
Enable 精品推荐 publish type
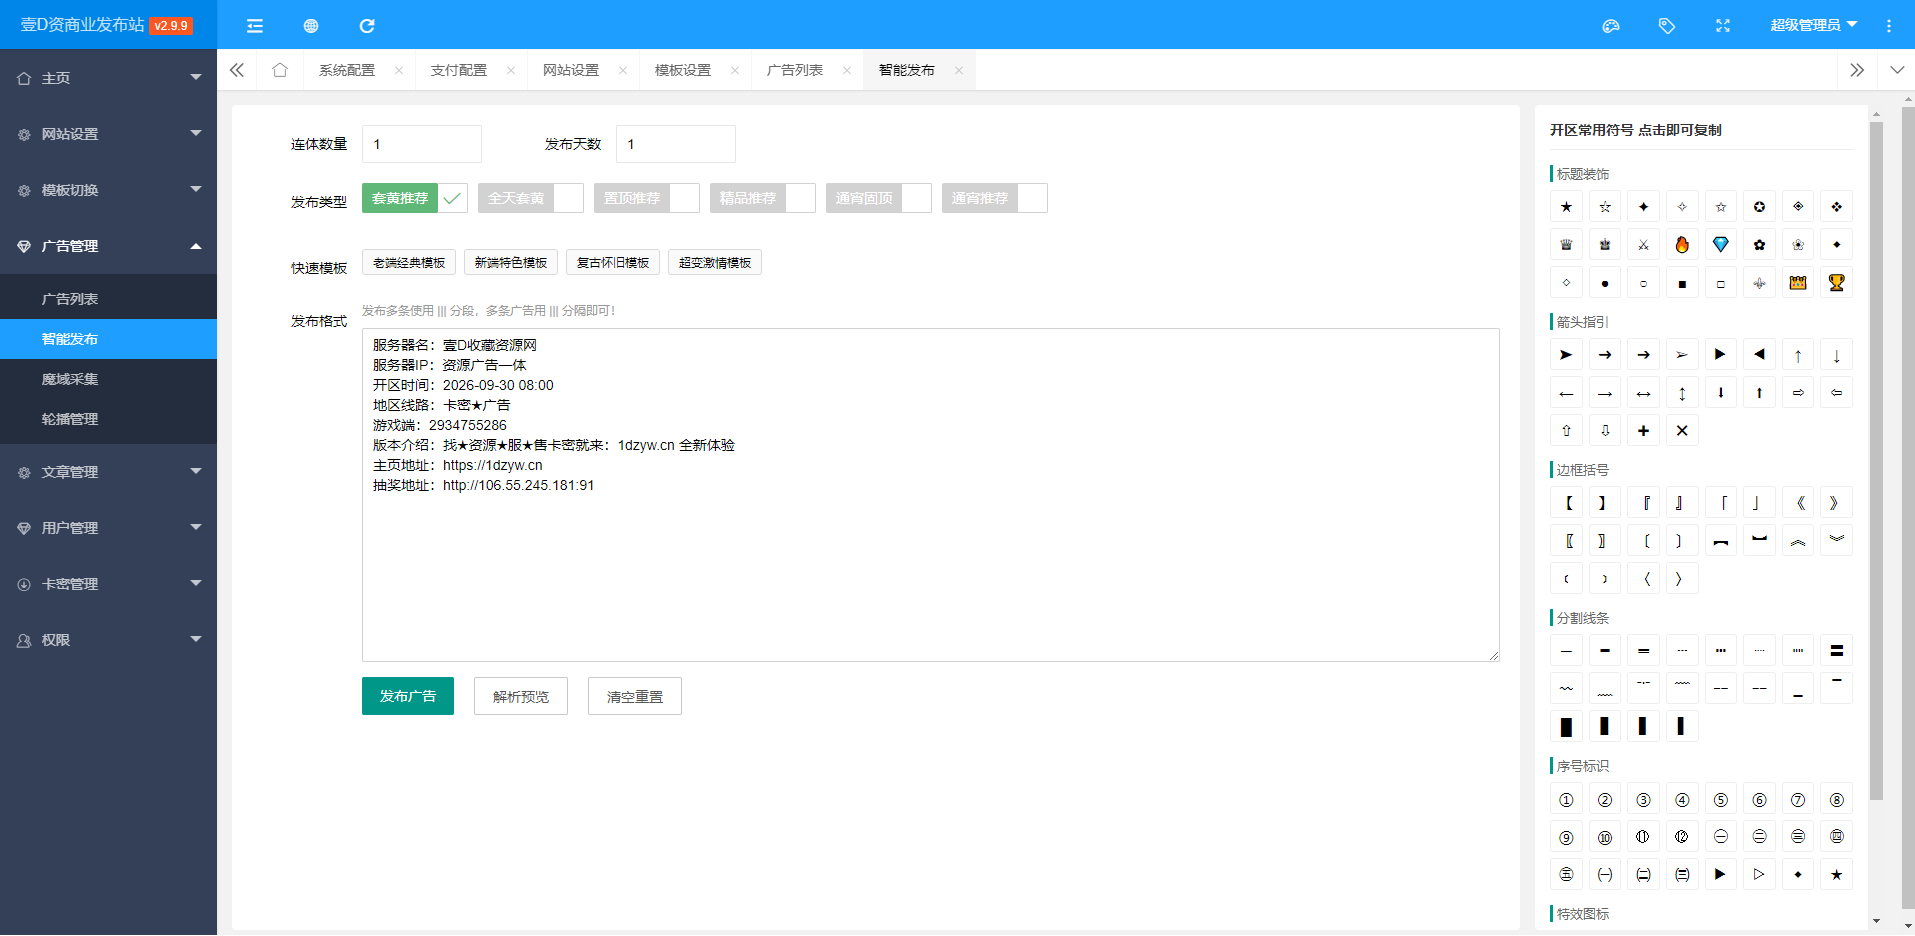click(762, 198)
